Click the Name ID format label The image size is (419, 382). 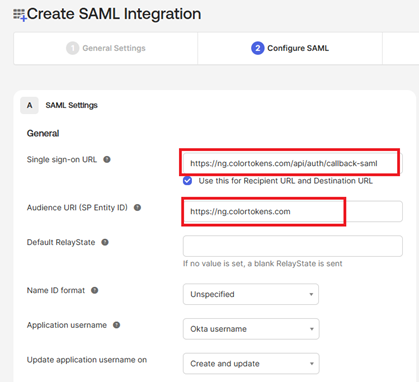pos(56,290)
